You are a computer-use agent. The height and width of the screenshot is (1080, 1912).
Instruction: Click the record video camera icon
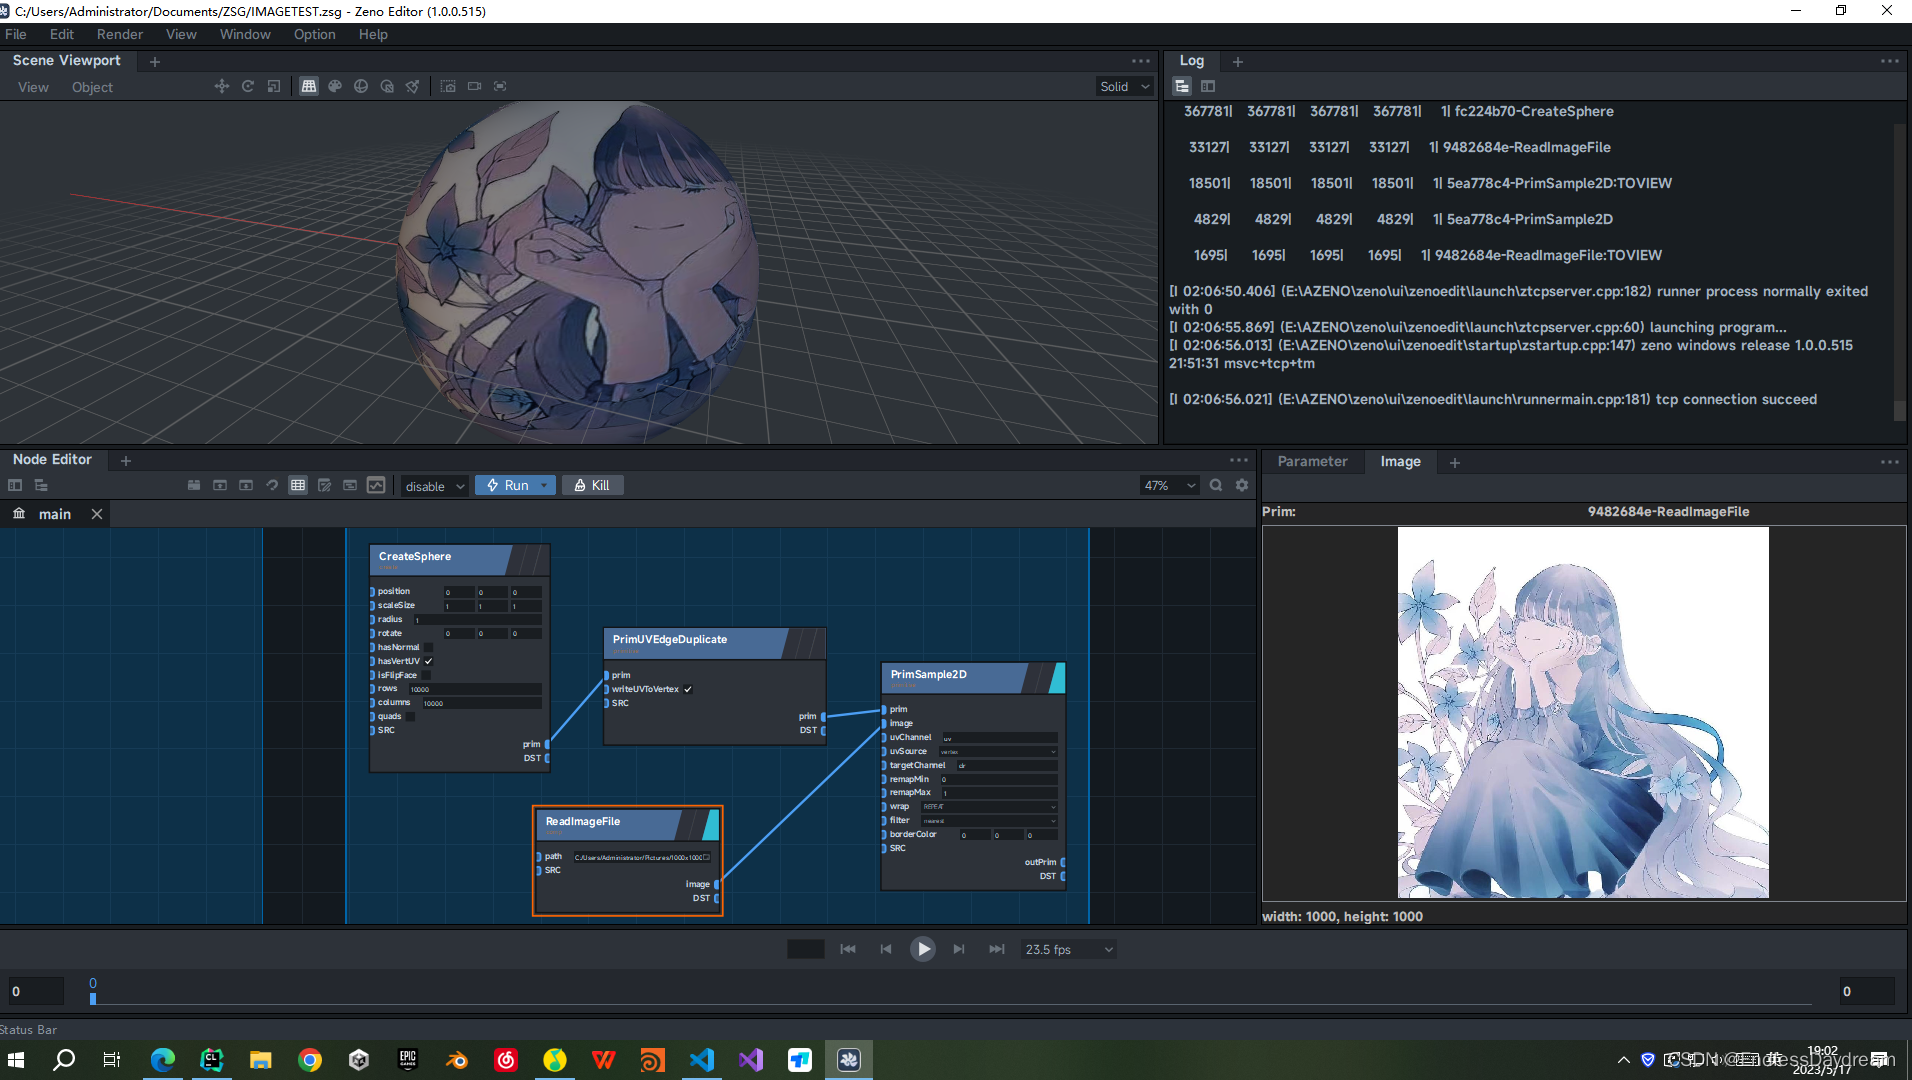point(474,86)
